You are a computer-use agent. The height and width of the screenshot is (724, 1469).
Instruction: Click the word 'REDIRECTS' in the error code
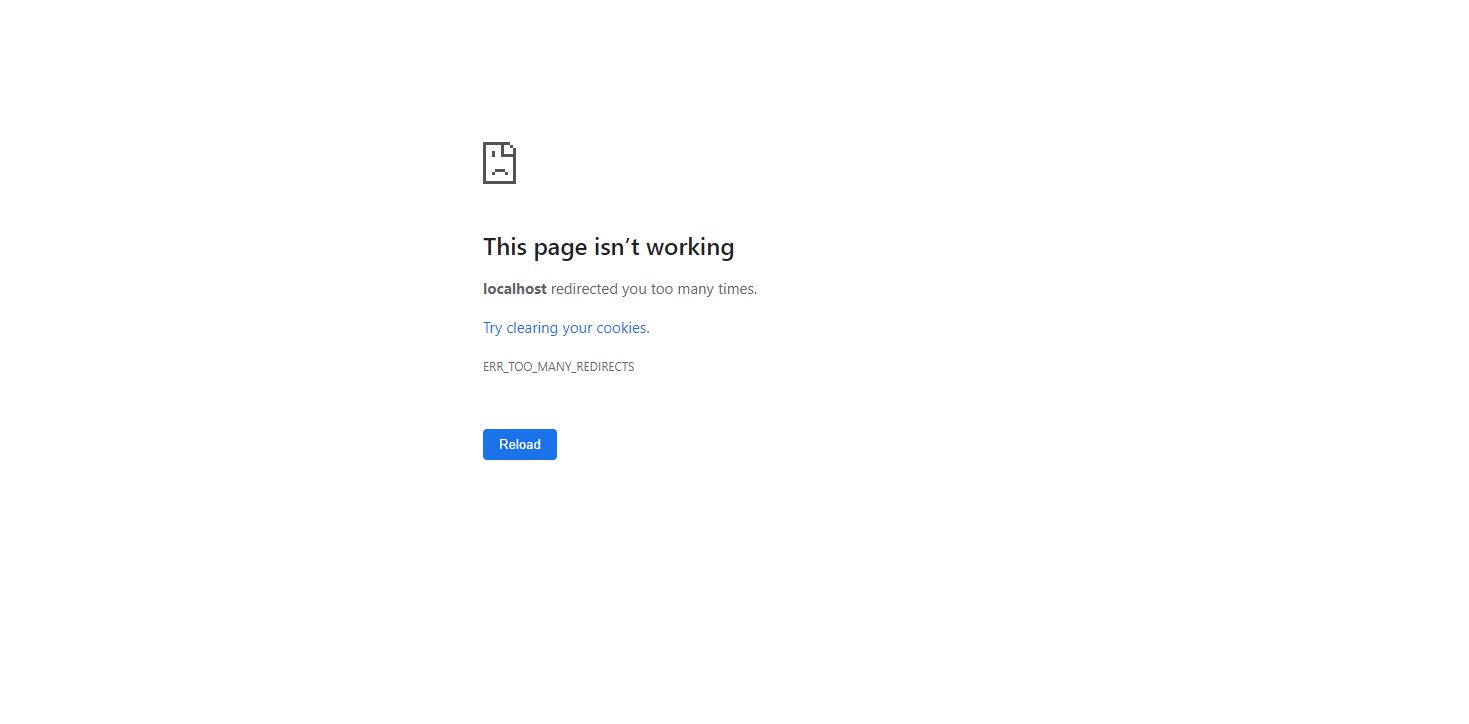[607, 367]
